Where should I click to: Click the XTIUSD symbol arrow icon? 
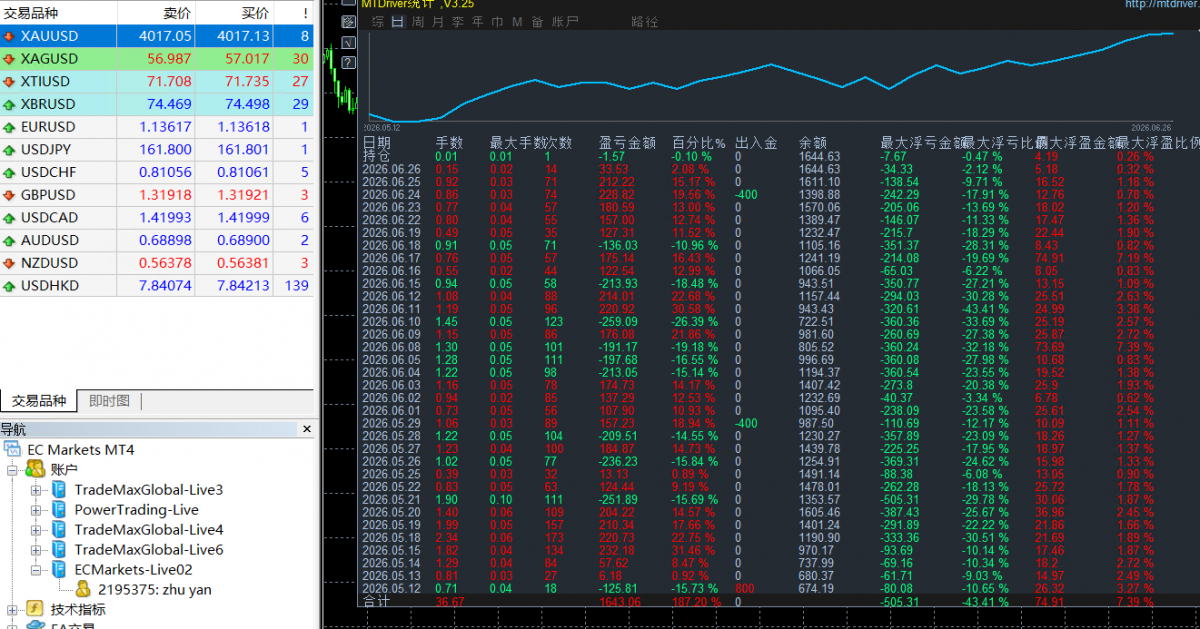pyautogui.click(x=9, y=82)
